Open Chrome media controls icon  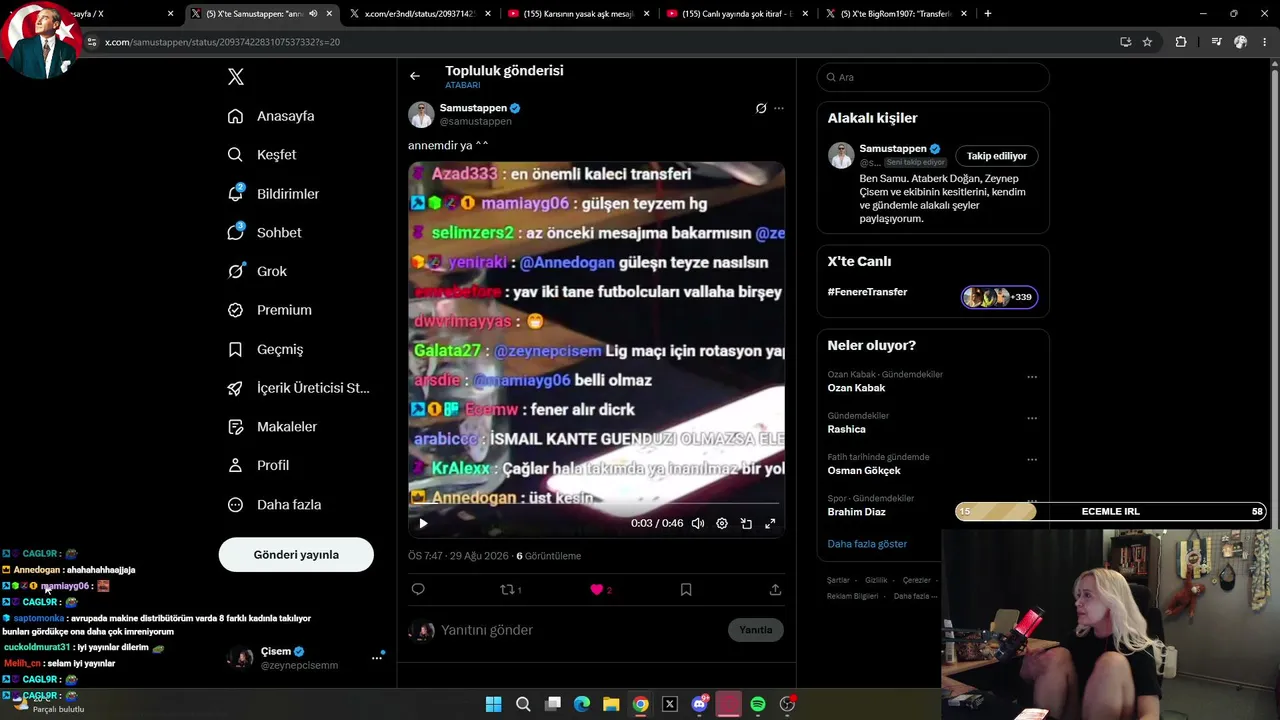(x=1216, y=42)
